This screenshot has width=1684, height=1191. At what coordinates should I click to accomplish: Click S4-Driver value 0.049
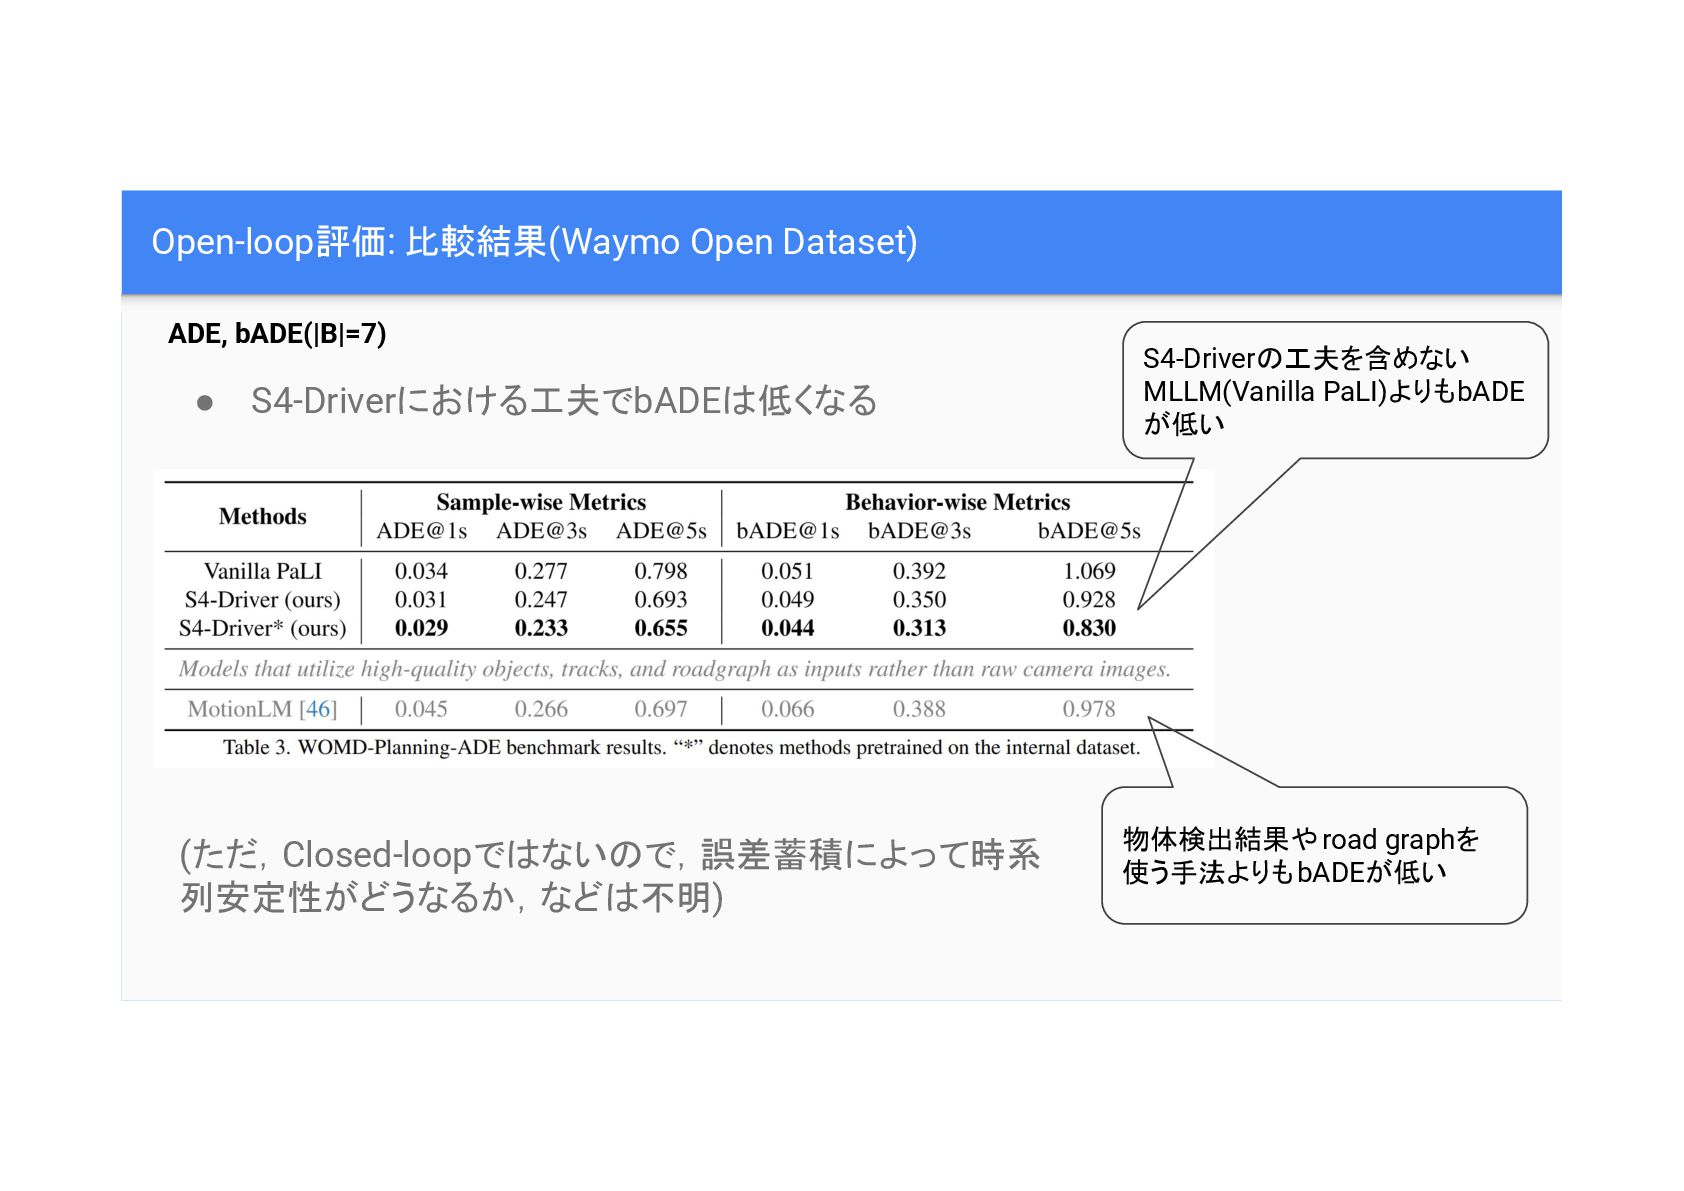point(788,600)
